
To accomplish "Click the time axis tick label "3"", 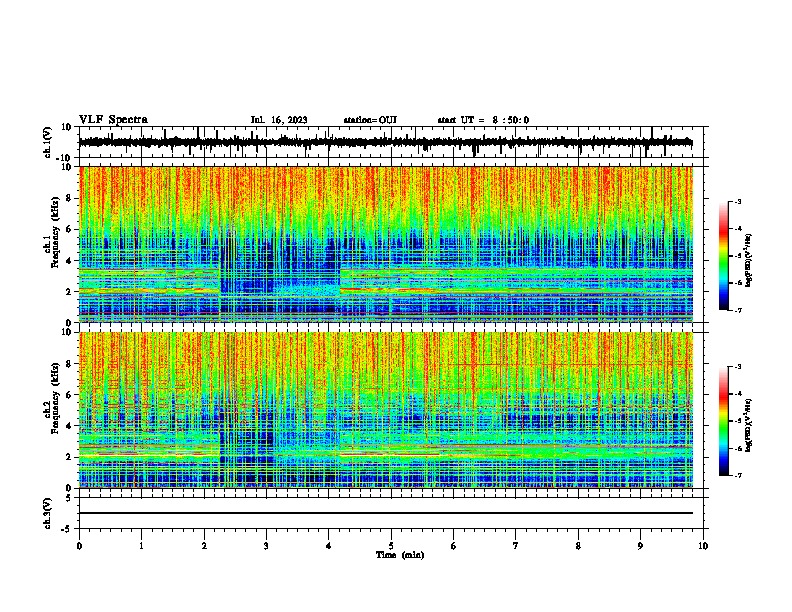I will 266,546.
